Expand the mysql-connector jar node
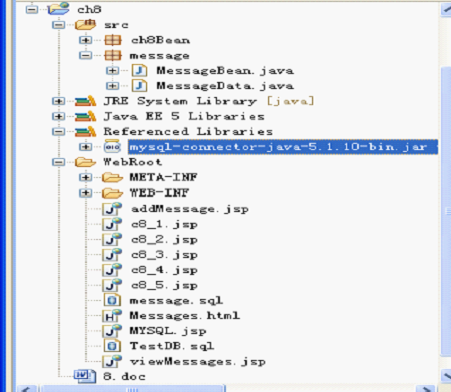 (x=85, y=147)
